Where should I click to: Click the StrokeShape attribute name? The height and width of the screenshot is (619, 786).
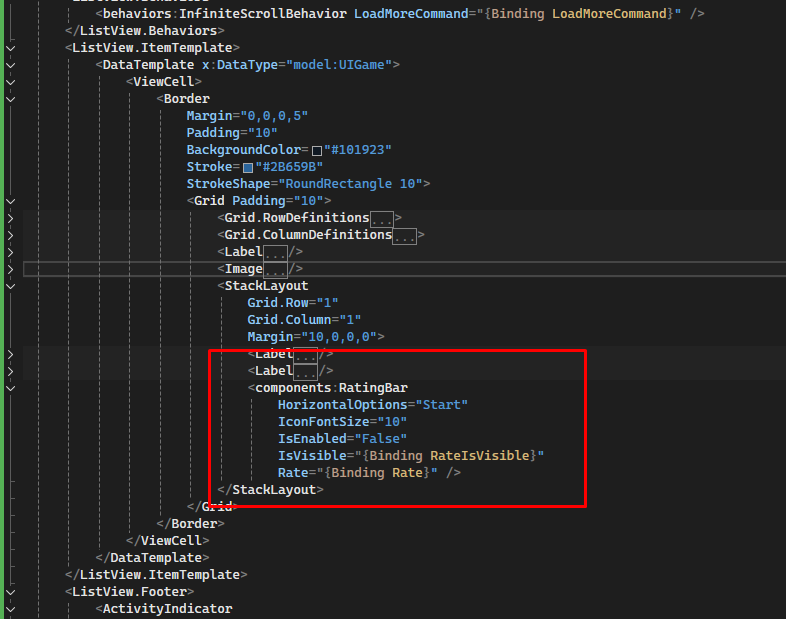(x=229, y=184)
